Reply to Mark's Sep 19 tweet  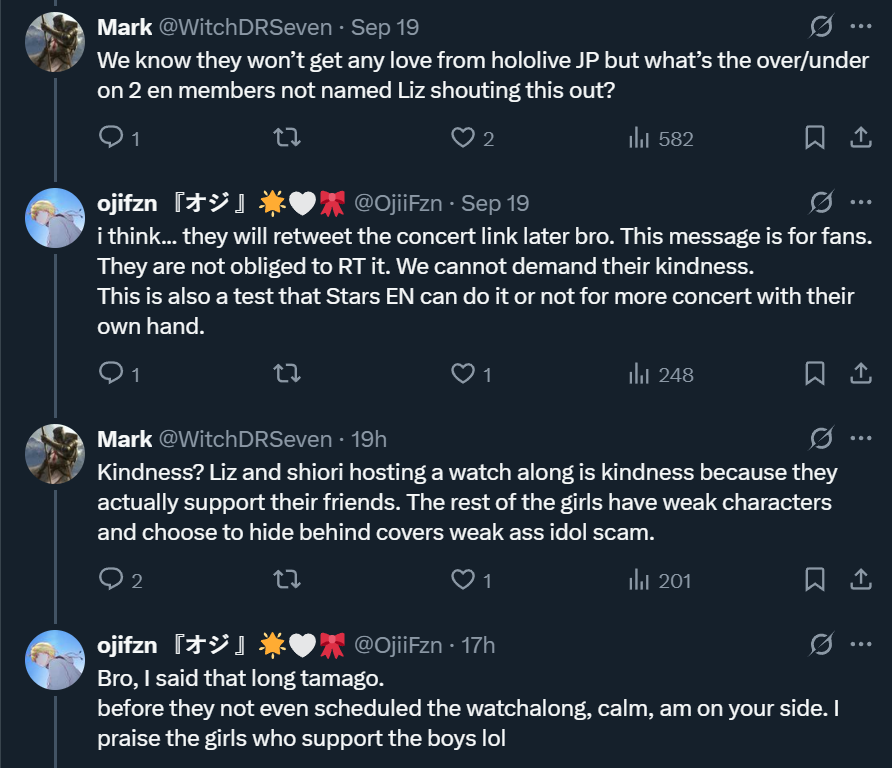coord(111,138)
